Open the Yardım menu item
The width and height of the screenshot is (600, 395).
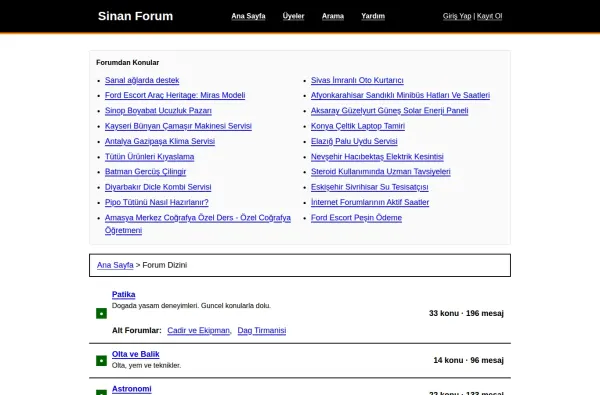point(373,16)
